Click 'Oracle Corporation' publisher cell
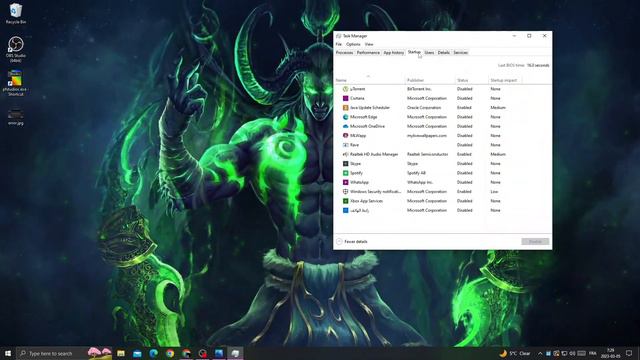 (424, 108)
